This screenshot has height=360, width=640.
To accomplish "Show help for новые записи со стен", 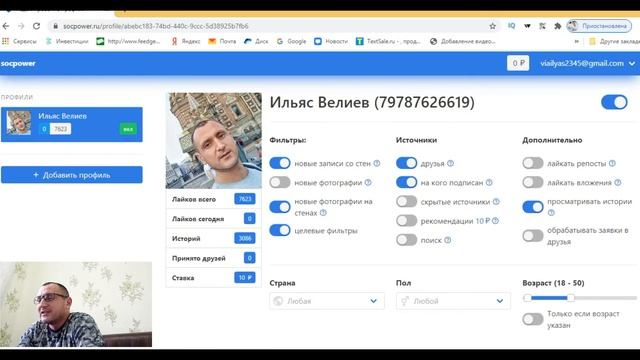I will click(377, 163).
